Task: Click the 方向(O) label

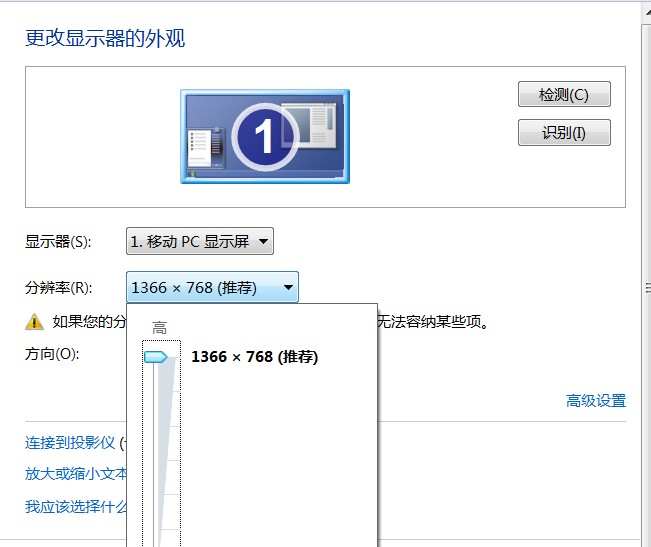Action: pos(52,354)
